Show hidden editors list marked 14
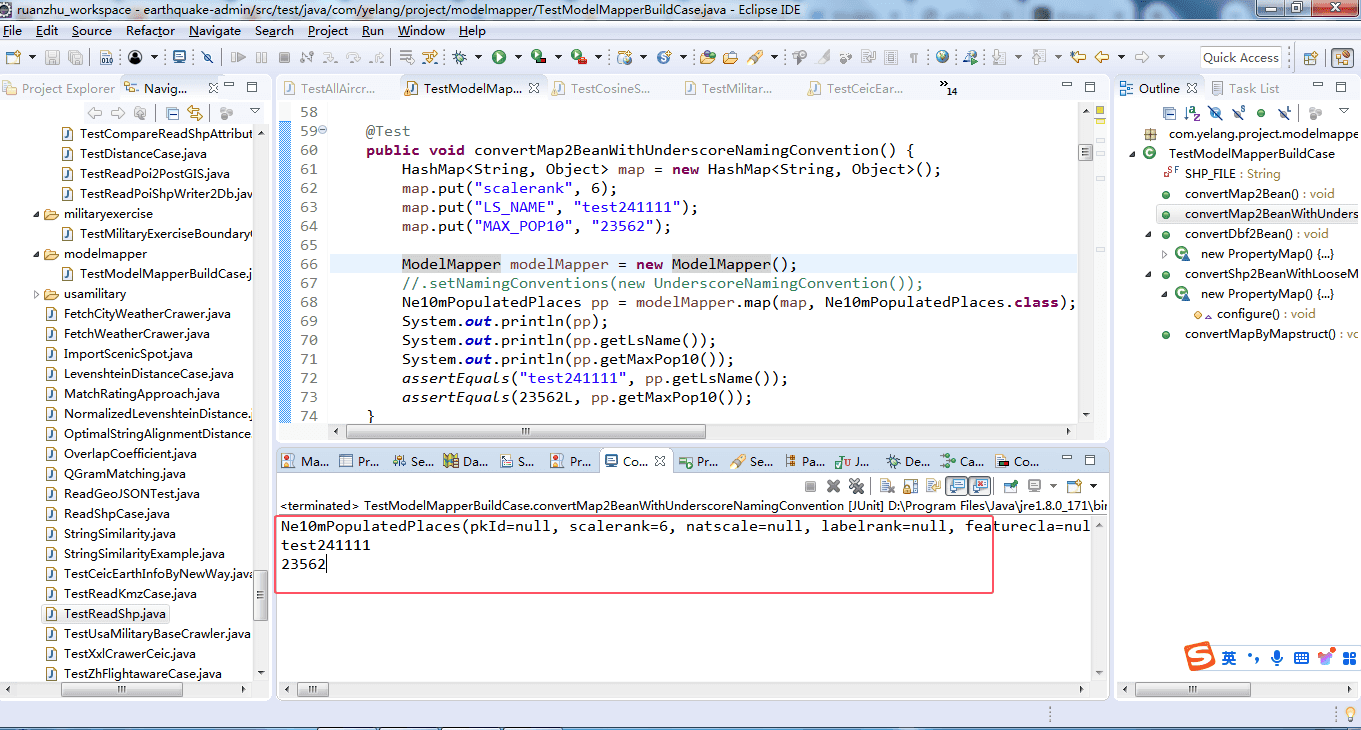Viewport: 1361px width, 730px height. 948,88
